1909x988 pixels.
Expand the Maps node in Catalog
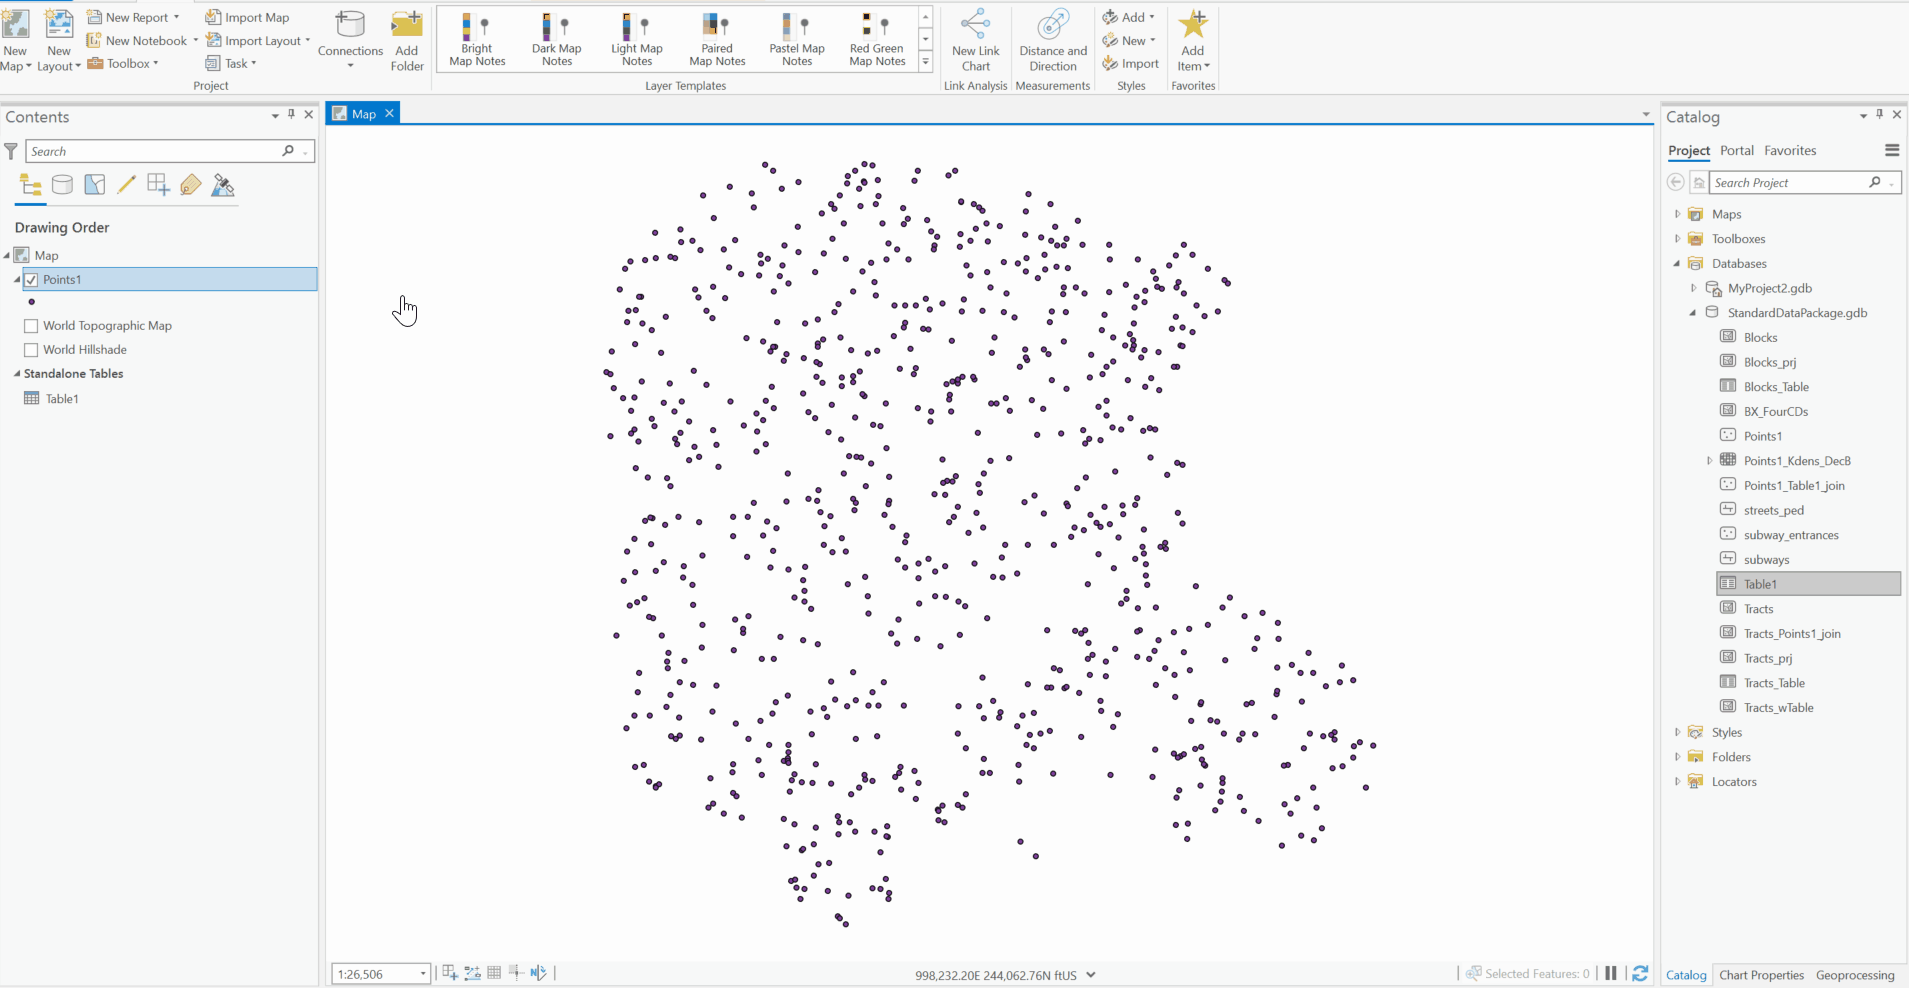tap(1678, 214)
